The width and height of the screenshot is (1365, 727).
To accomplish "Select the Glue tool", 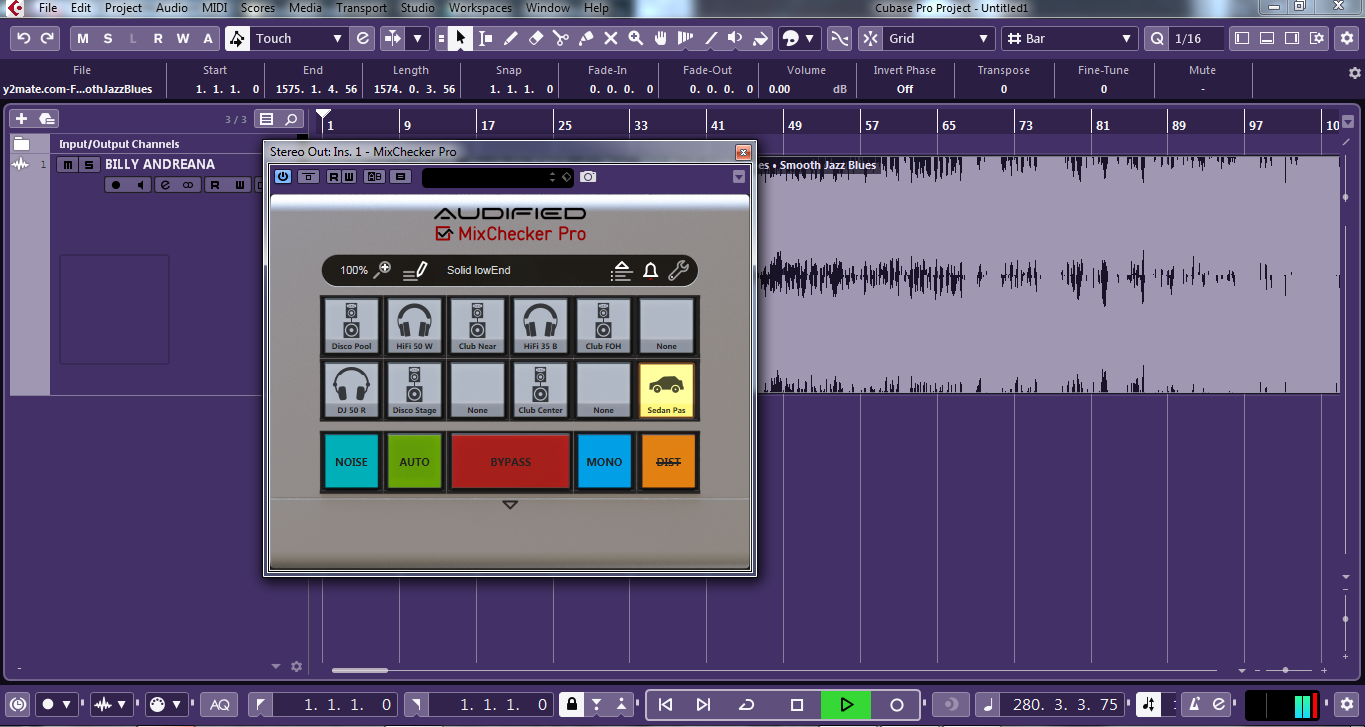I will (585, 38).
